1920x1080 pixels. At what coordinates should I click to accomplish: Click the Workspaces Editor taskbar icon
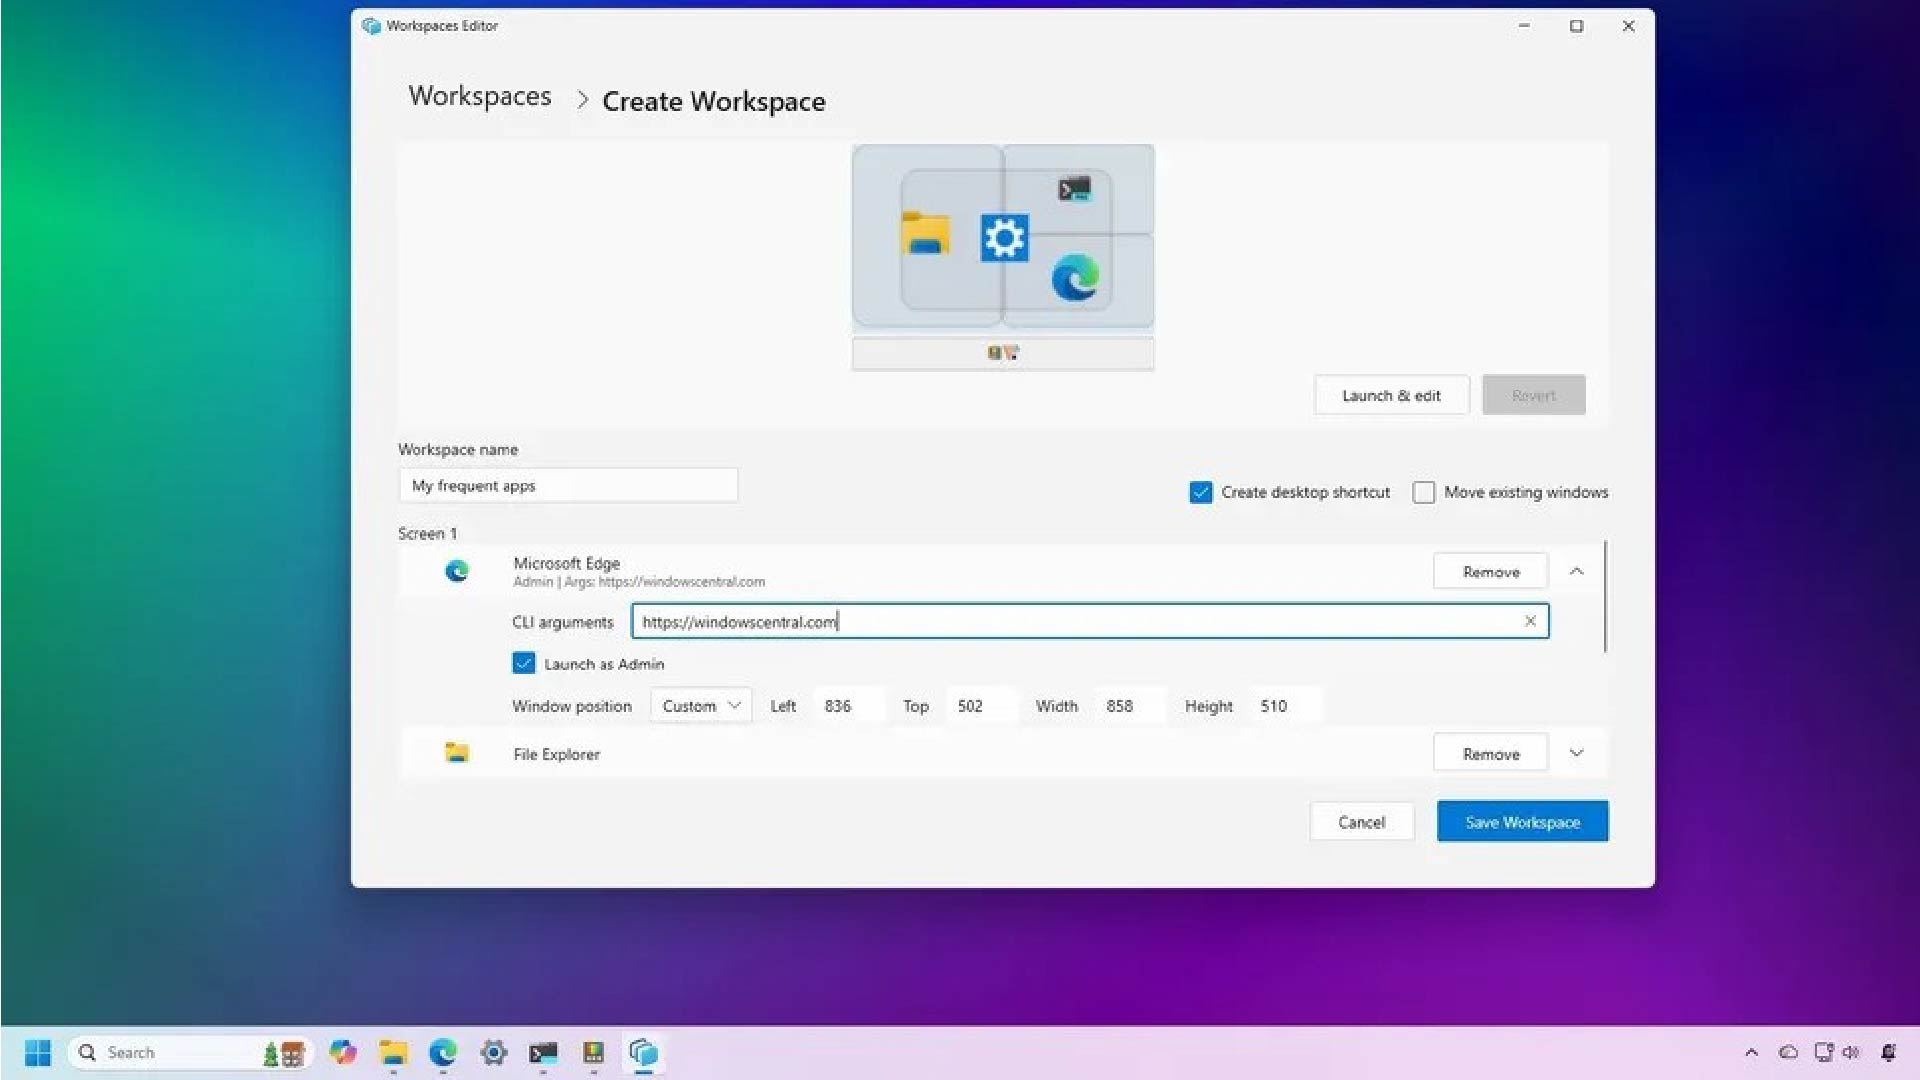644,1052
